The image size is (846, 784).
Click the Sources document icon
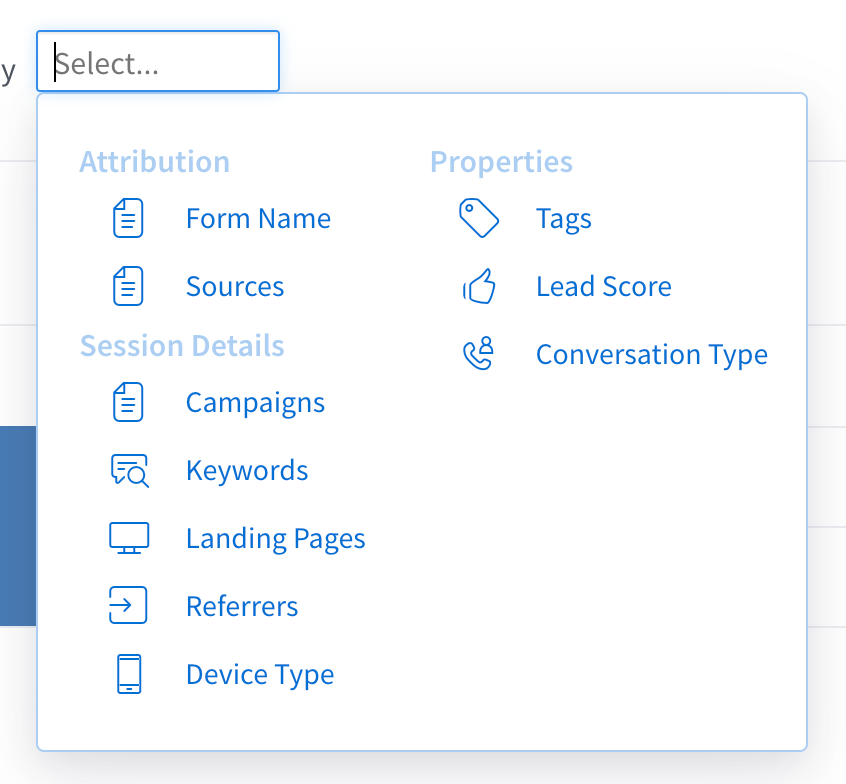click(x=128, y=286)
